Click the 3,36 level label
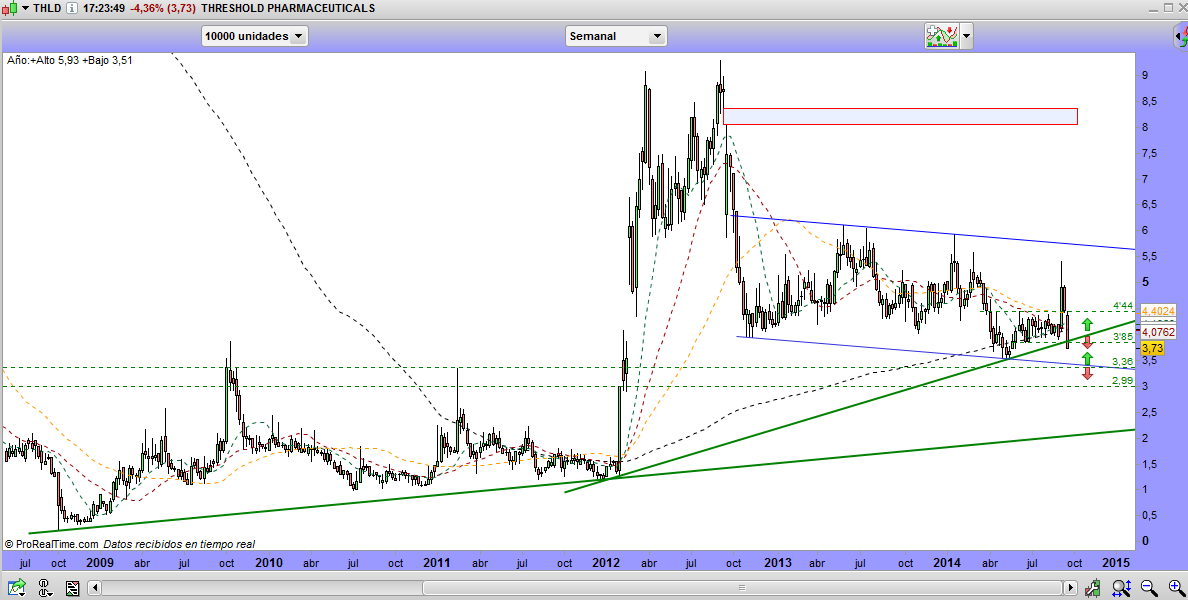This screenshot has height=600, width=1188. pyautogui.click(x=1123, y=362)
